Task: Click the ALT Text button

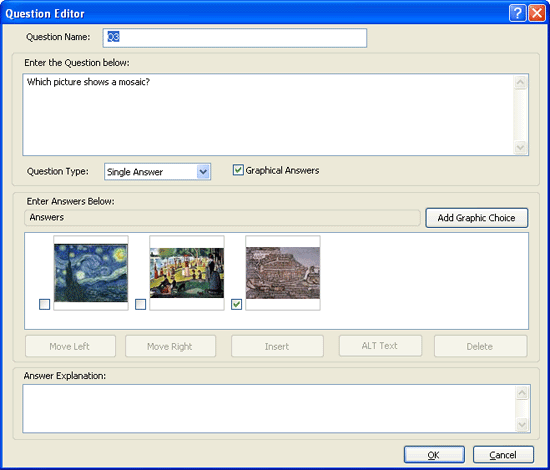Action: tap(380, 346)
